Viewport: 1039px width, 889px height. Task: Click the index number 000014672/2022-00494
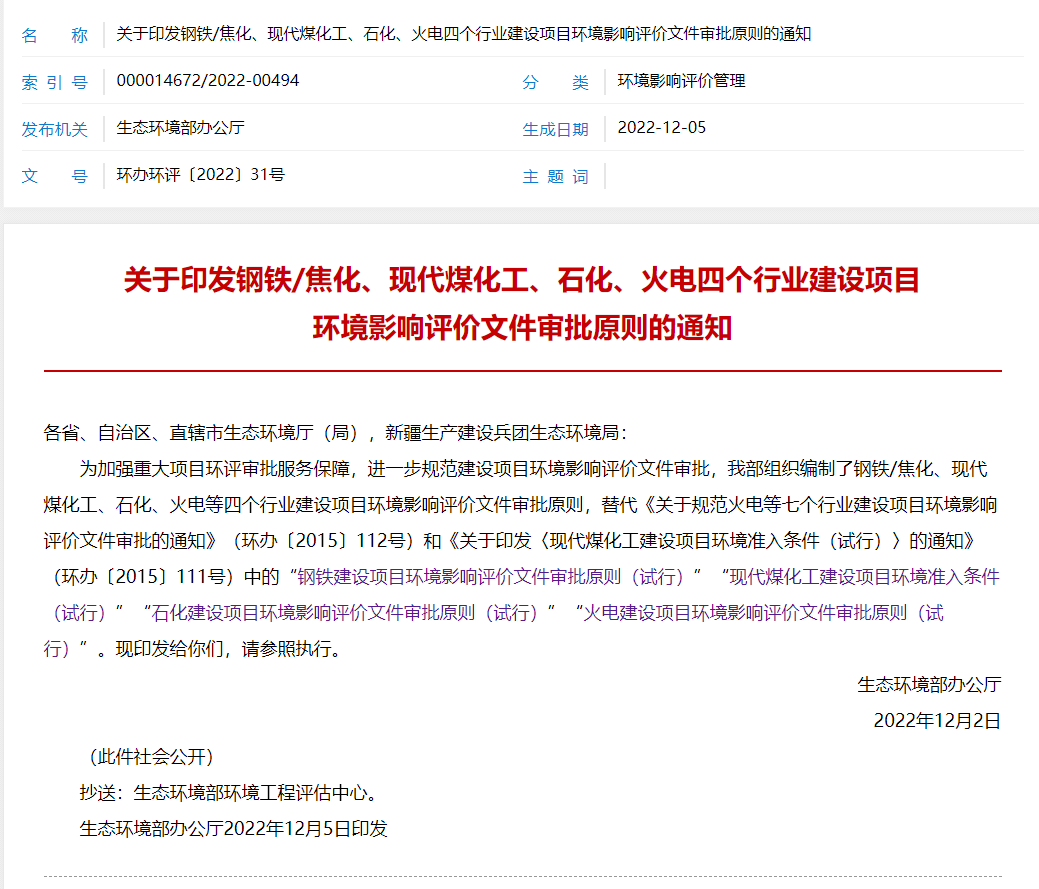coord(207,81)
